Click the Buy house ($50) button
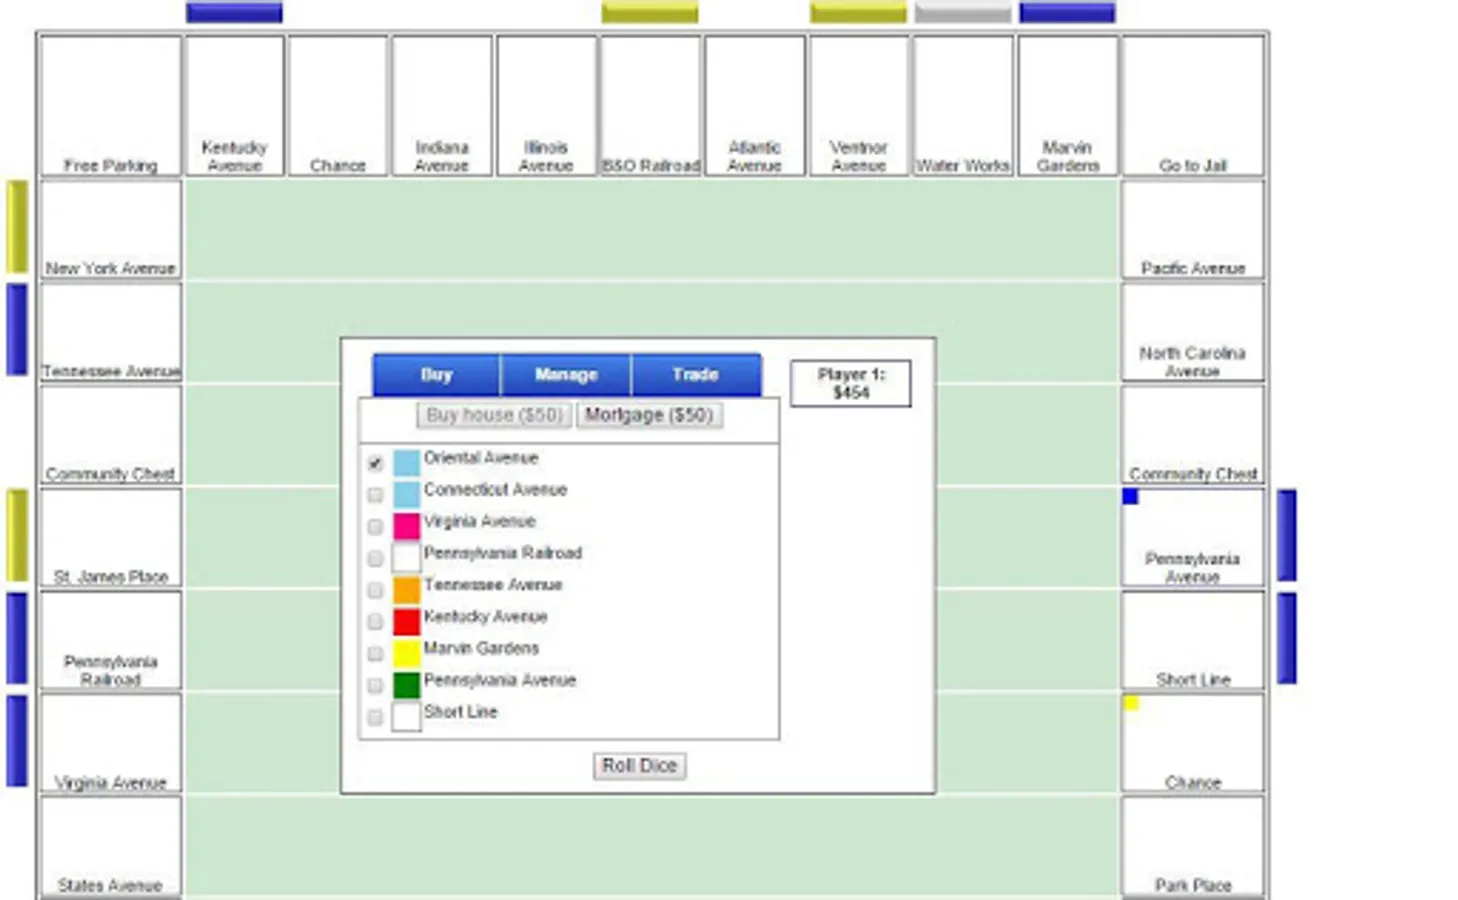 (x=493, y=414)
